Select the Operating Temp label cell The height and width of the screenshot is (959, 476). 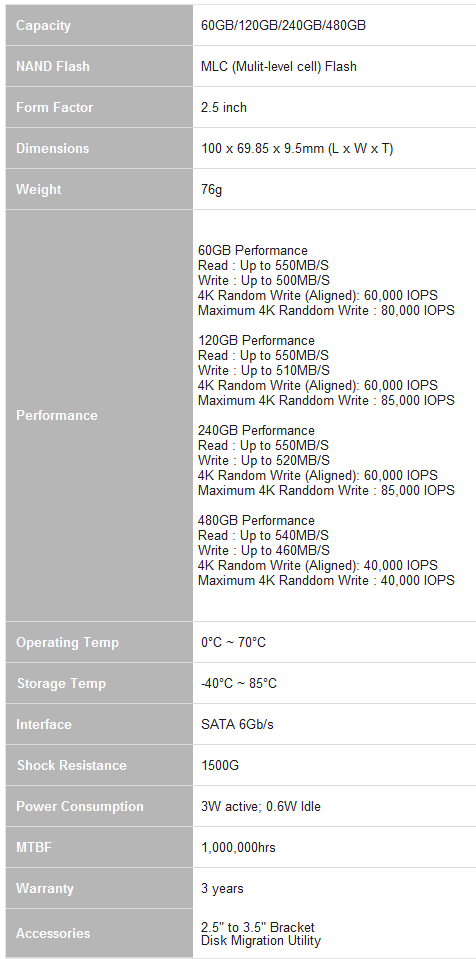click(x=99, y=642)
